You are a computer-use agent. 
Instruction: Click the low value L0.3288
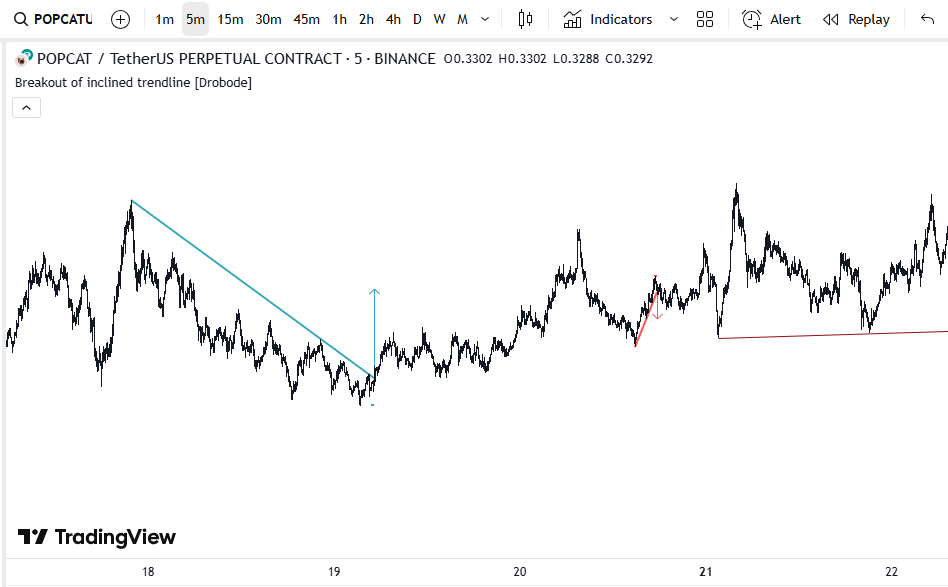click(x=576, y=59)
